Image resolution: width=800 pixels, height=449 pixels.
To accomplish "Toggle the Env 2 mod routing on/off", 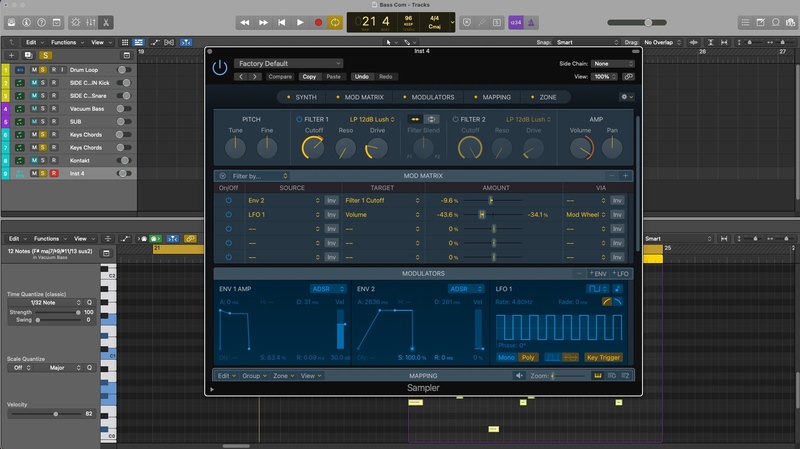I will 228,200.
